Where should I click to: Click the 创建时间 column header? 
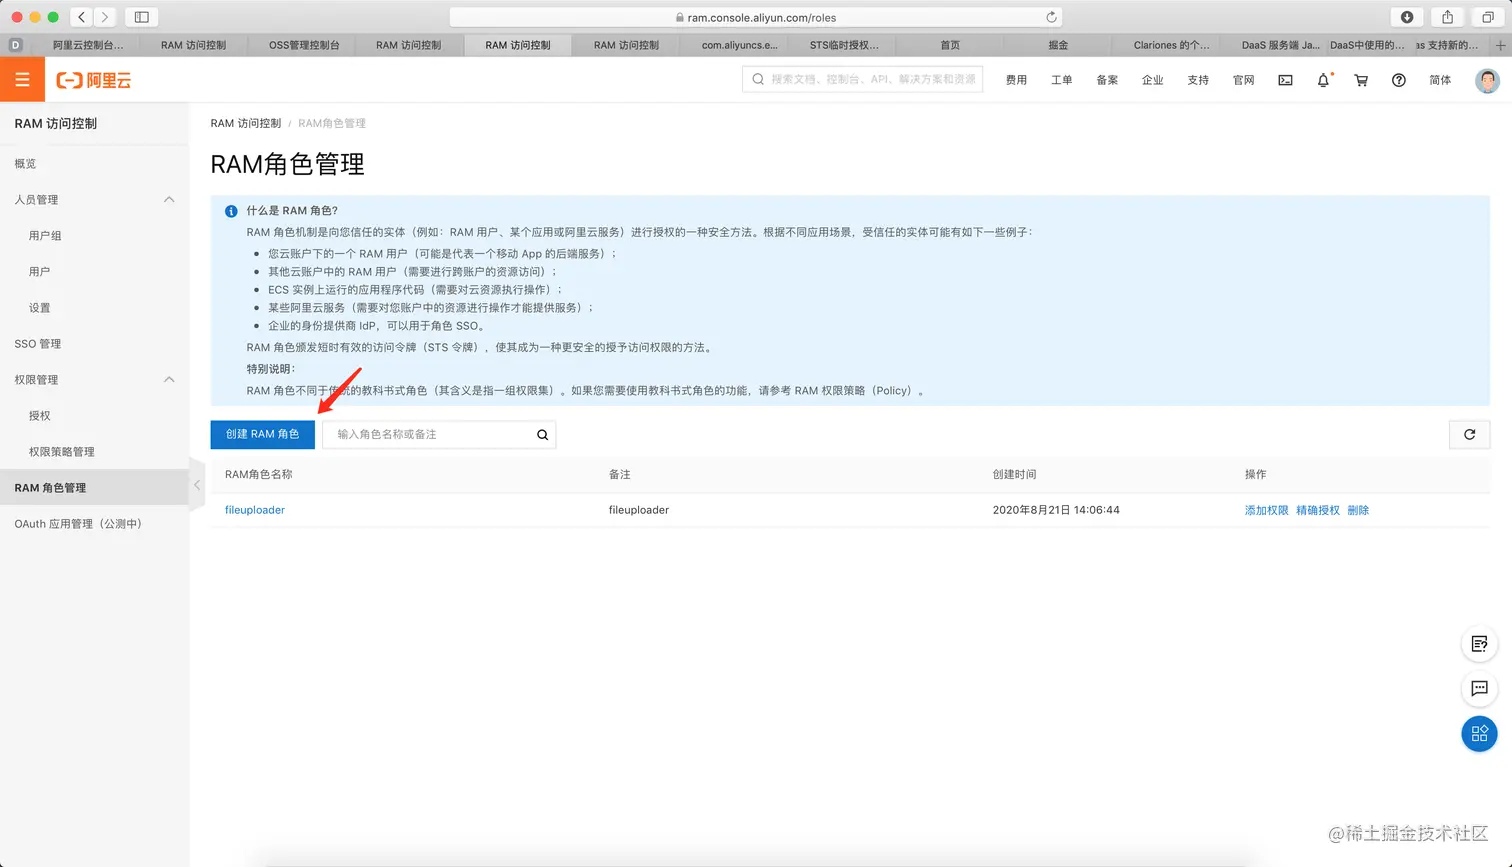pyautogui.click(x=1014, y=474)
